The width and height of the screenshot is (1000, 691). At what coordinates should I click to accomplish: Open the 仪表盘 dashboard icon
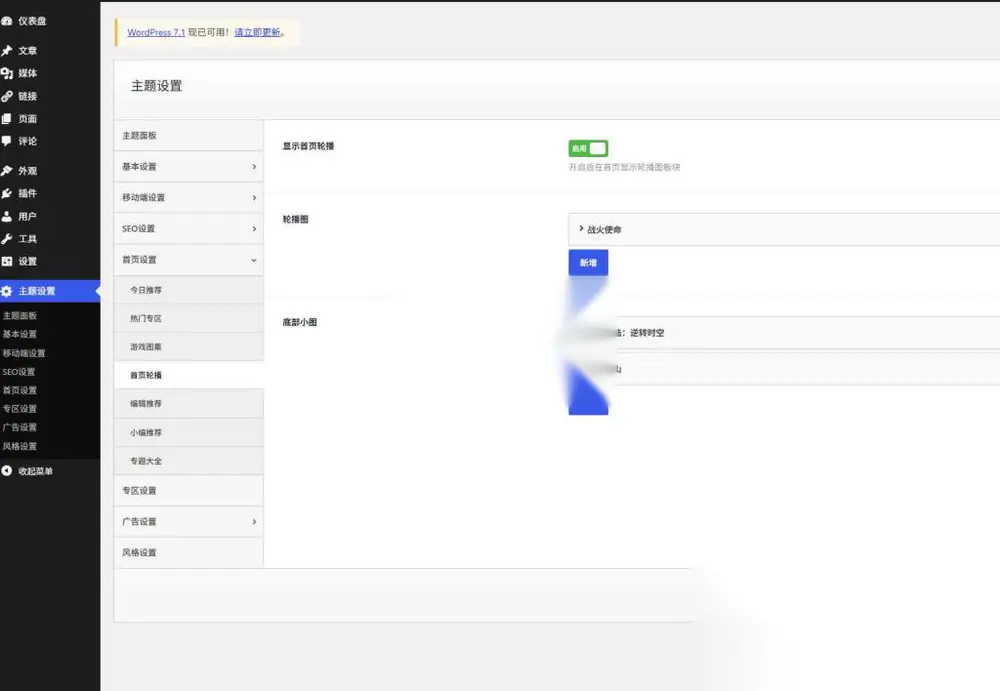[7, 21]
